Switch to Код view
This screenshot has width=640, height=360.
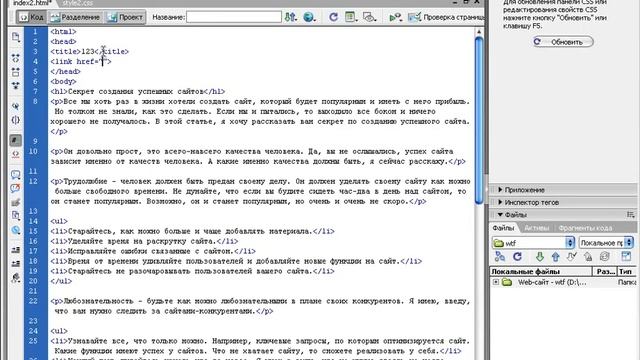pos(32,17)
